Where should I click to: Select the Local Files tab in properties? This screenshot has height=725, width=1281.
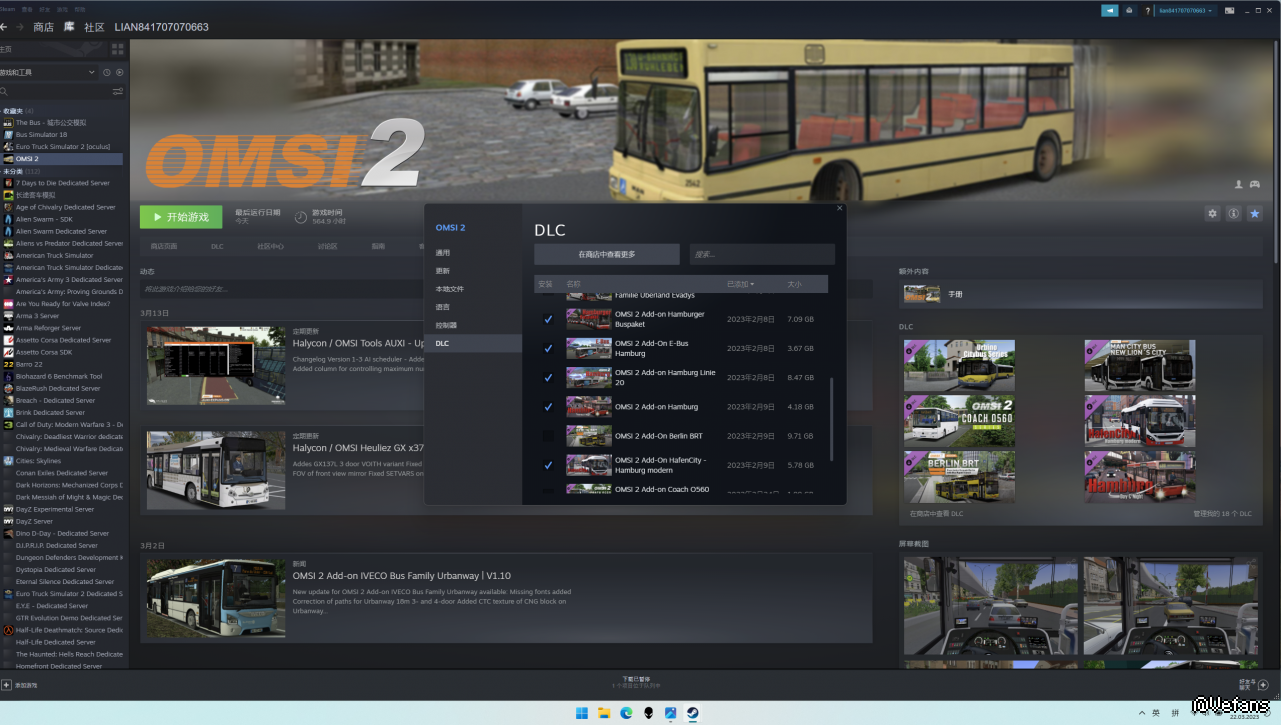click(450, 289)
